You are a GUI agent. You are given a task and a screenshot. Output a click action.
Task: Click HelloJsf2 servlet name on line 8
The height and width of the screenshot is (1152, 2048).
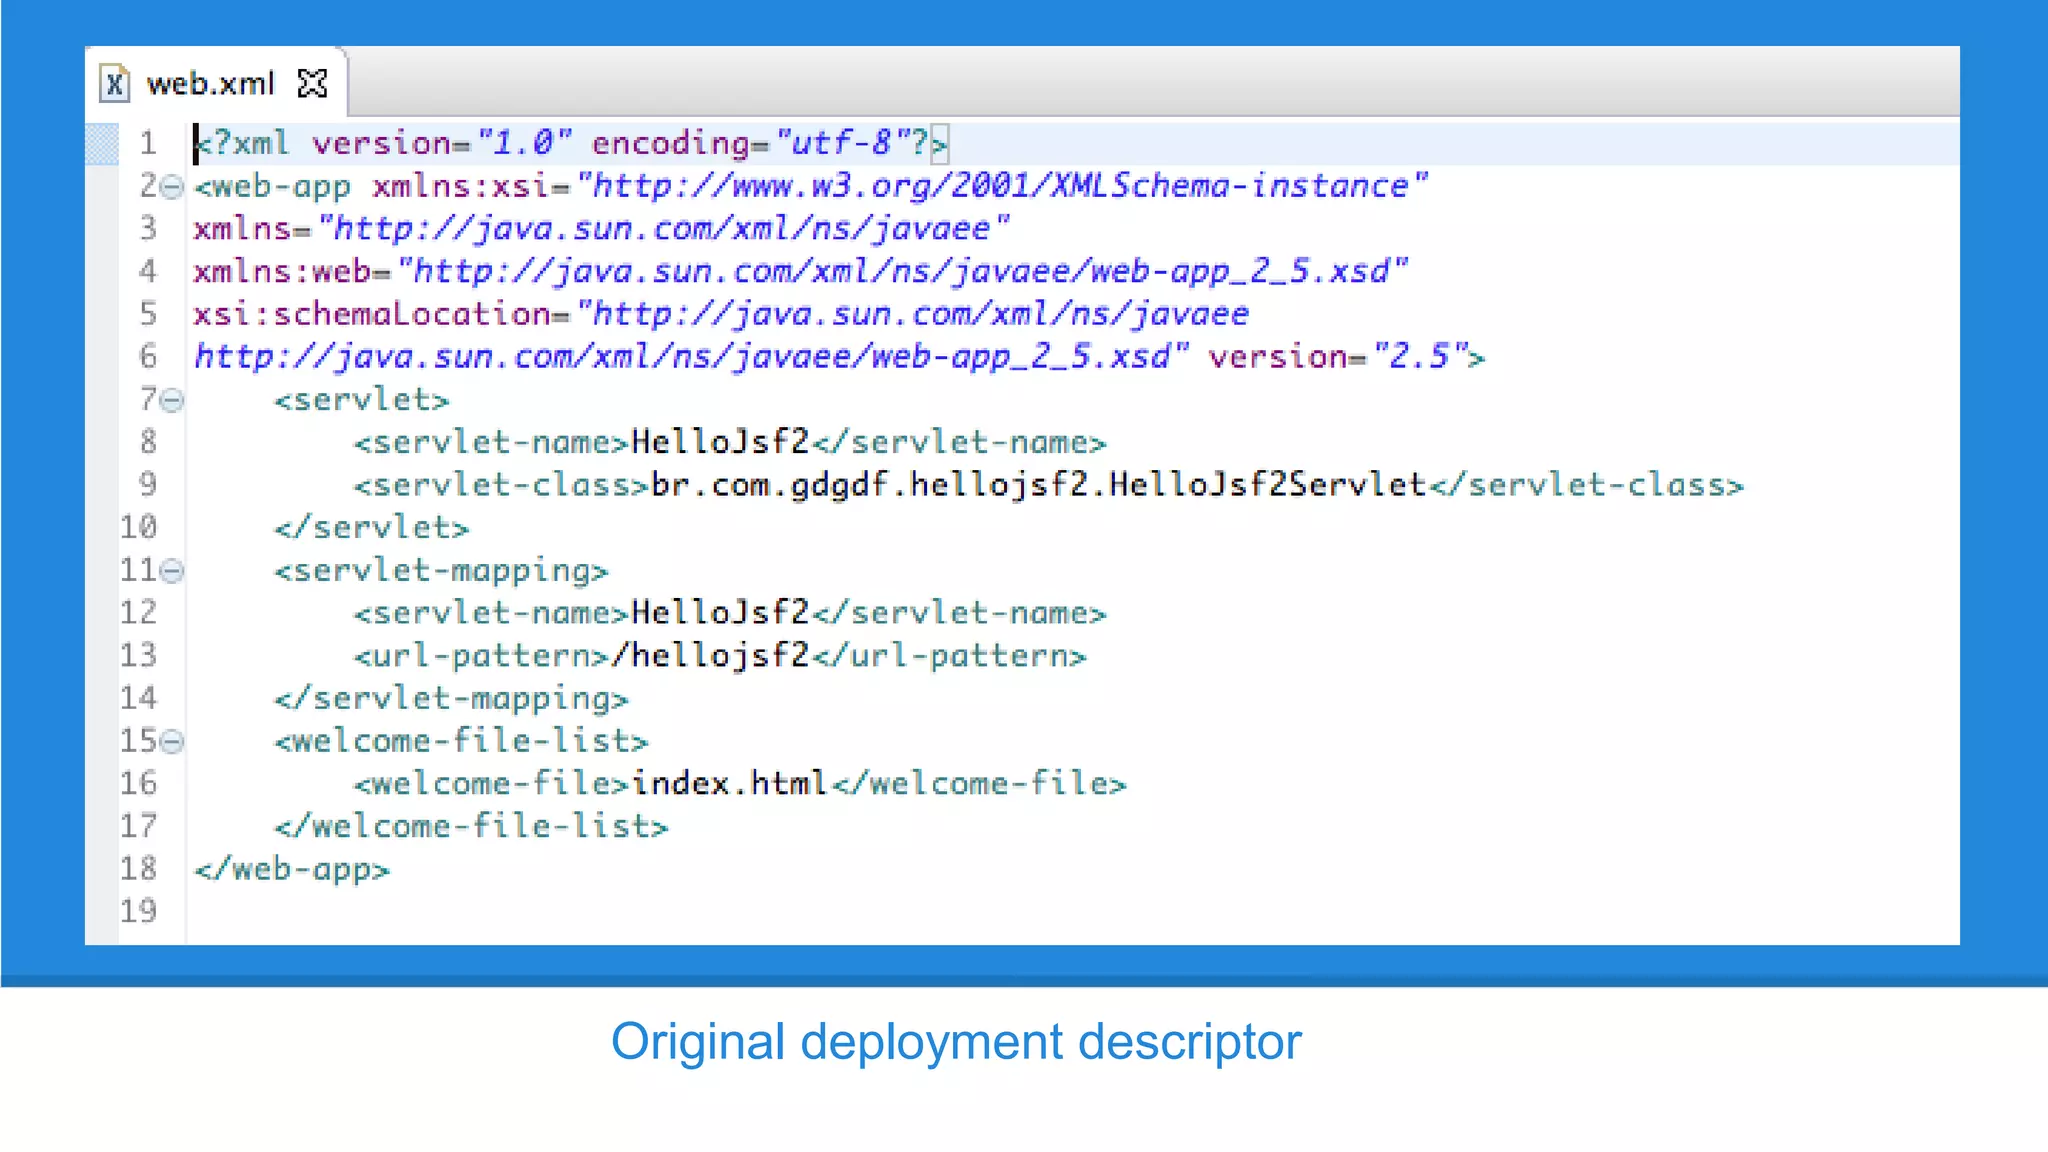(x=720, y=442)
